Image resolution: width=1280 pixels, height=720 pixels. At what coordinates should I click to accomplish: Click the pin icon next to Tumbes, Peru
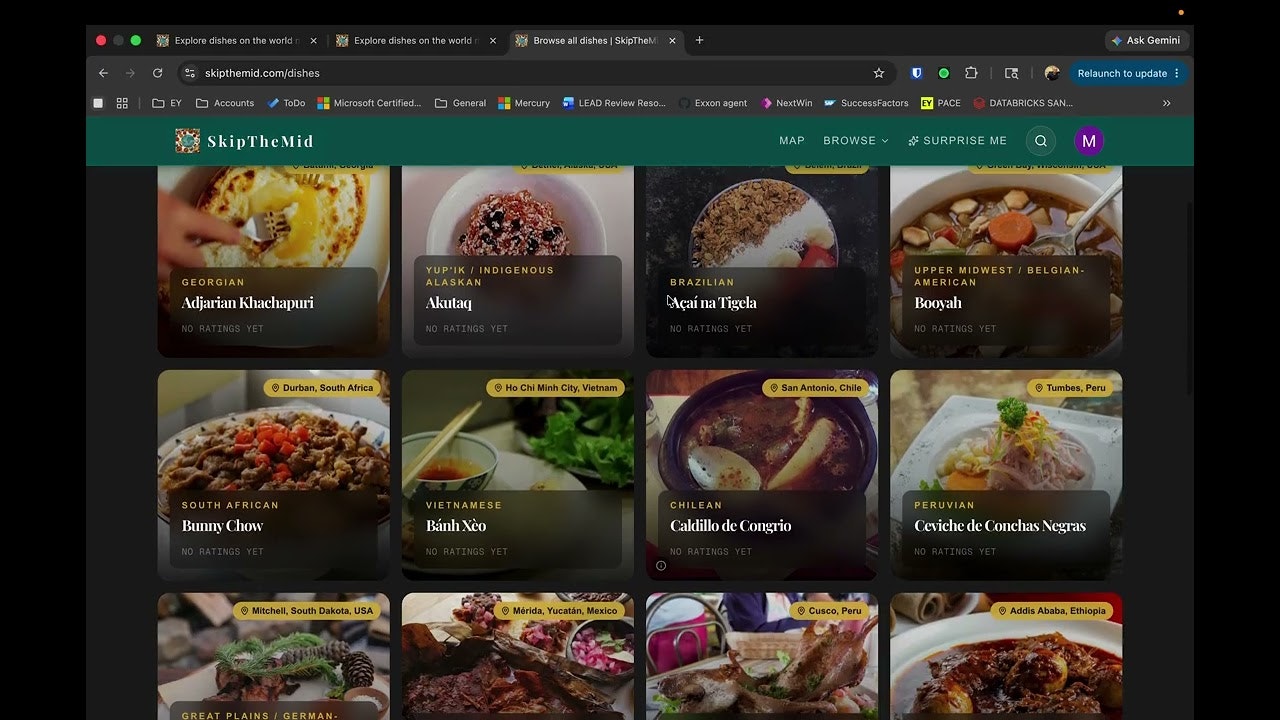tap(1039, 388)
